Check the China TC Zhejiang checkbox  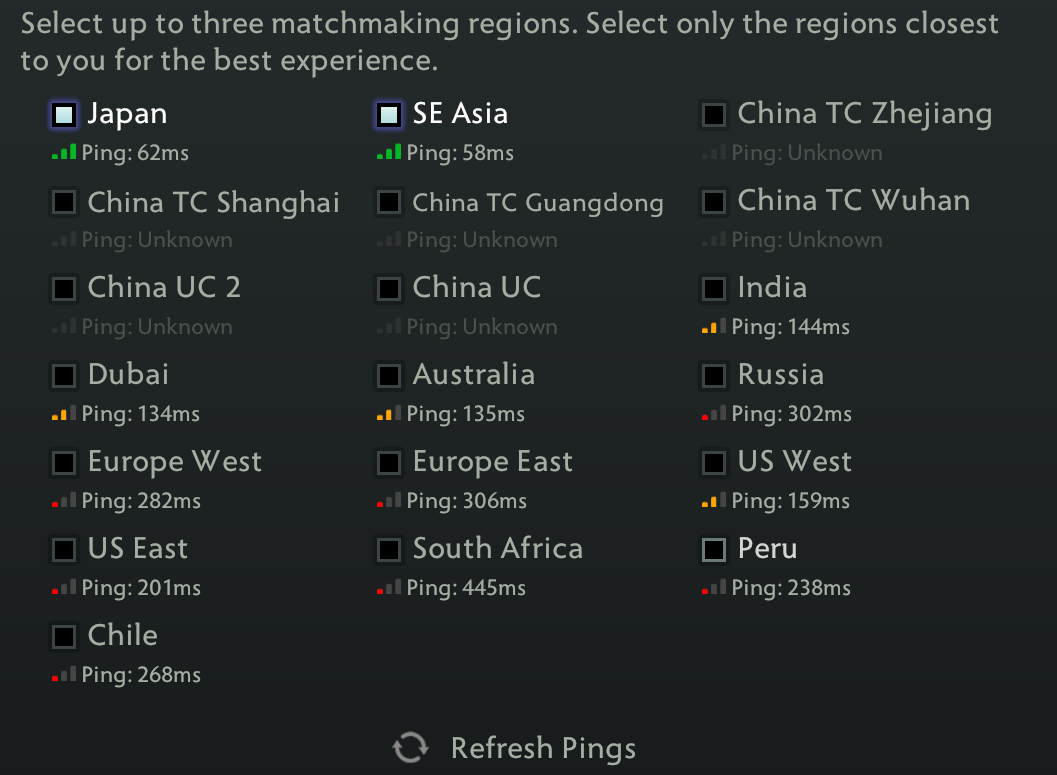pyautogui.click(x=714, y=115)
